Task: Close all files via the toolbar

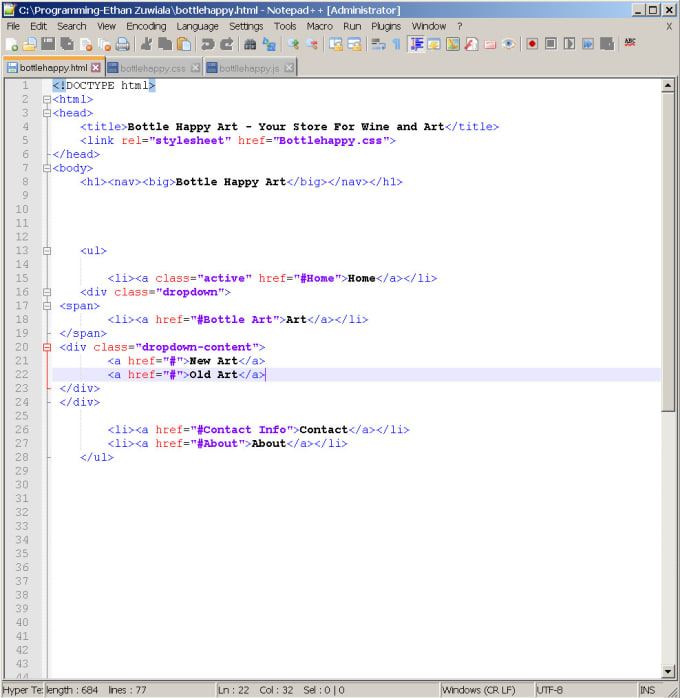Action: click(105, 44)
